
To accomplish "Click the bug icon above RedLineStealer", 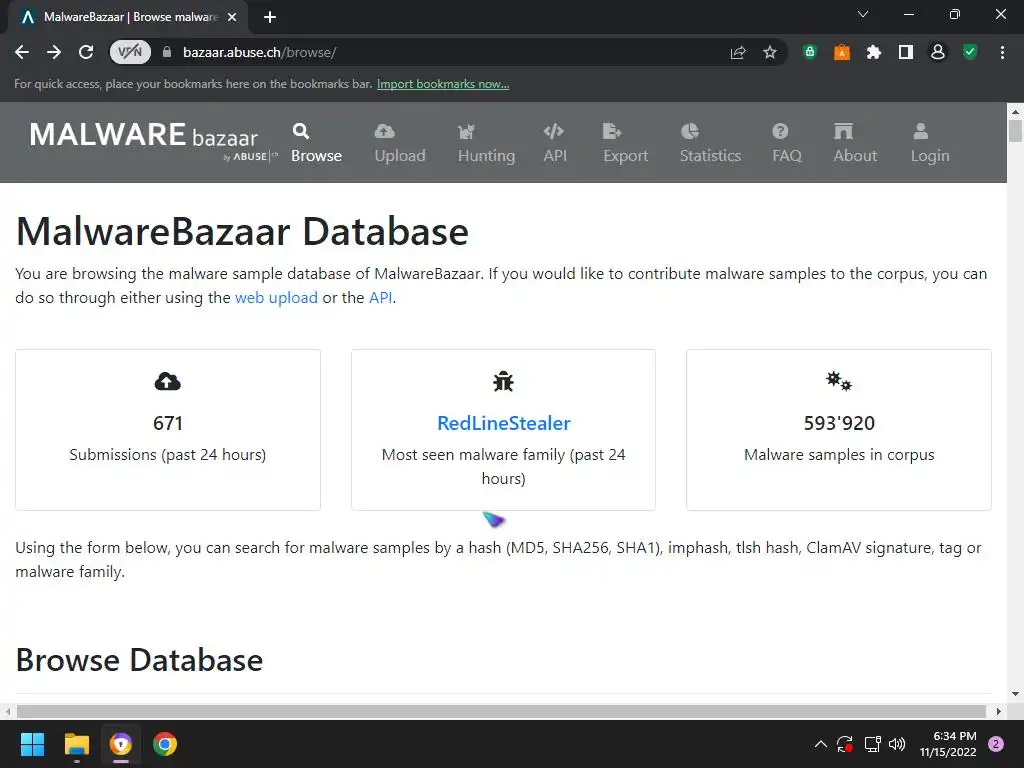I will [x=504, y=381].
